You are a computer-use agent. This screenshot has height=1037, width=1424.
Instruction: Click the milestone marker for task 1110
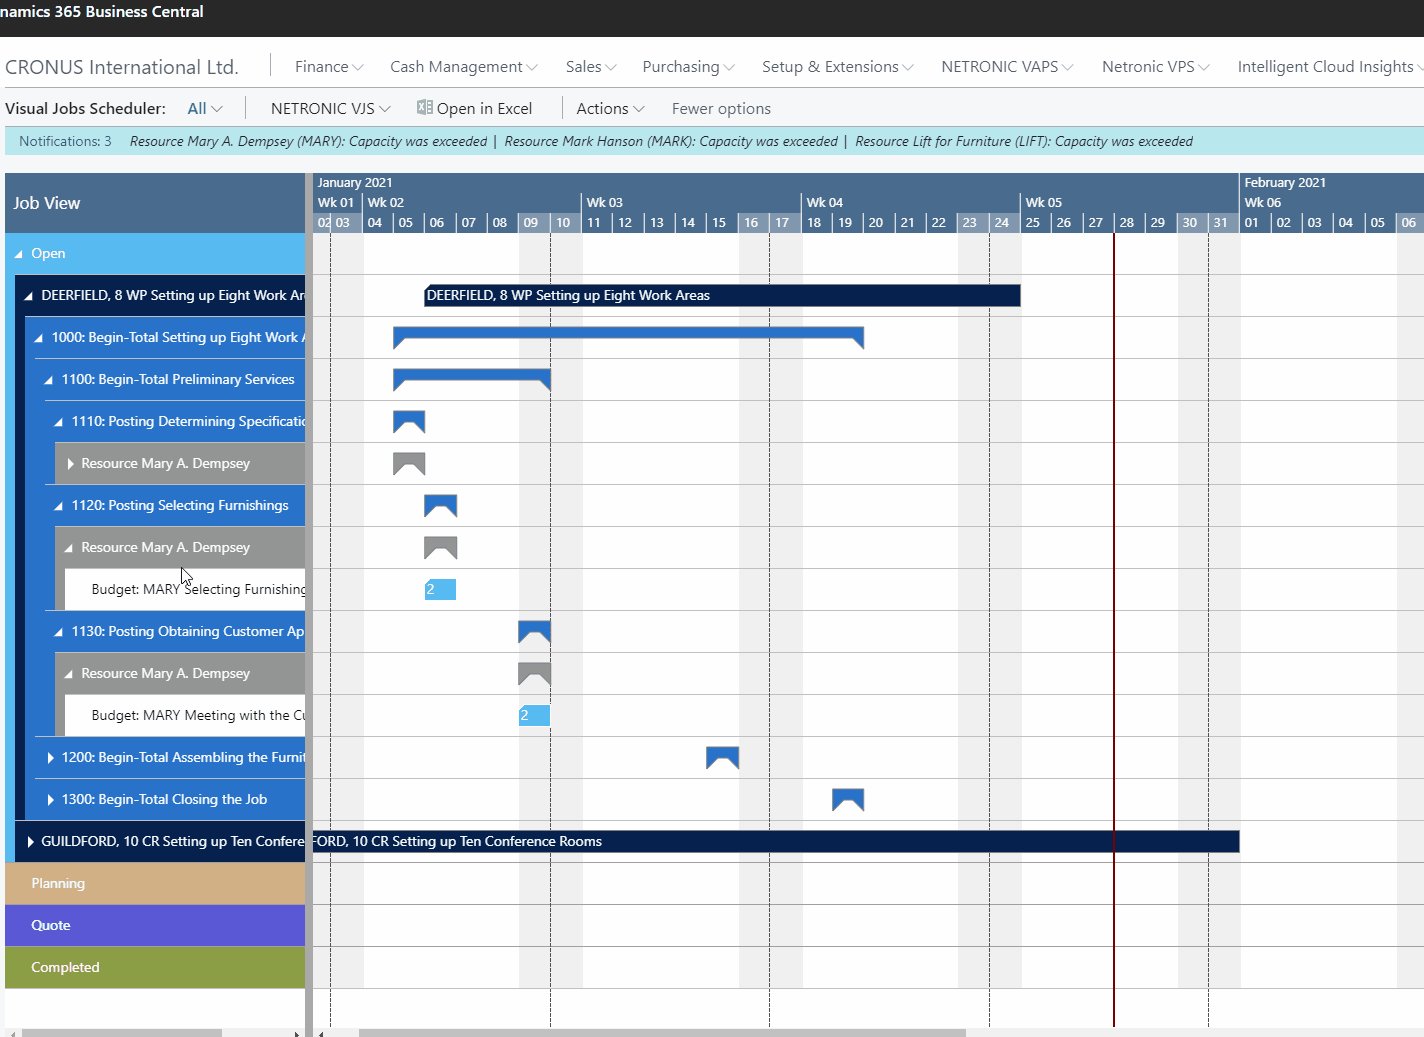click(408, 421)
